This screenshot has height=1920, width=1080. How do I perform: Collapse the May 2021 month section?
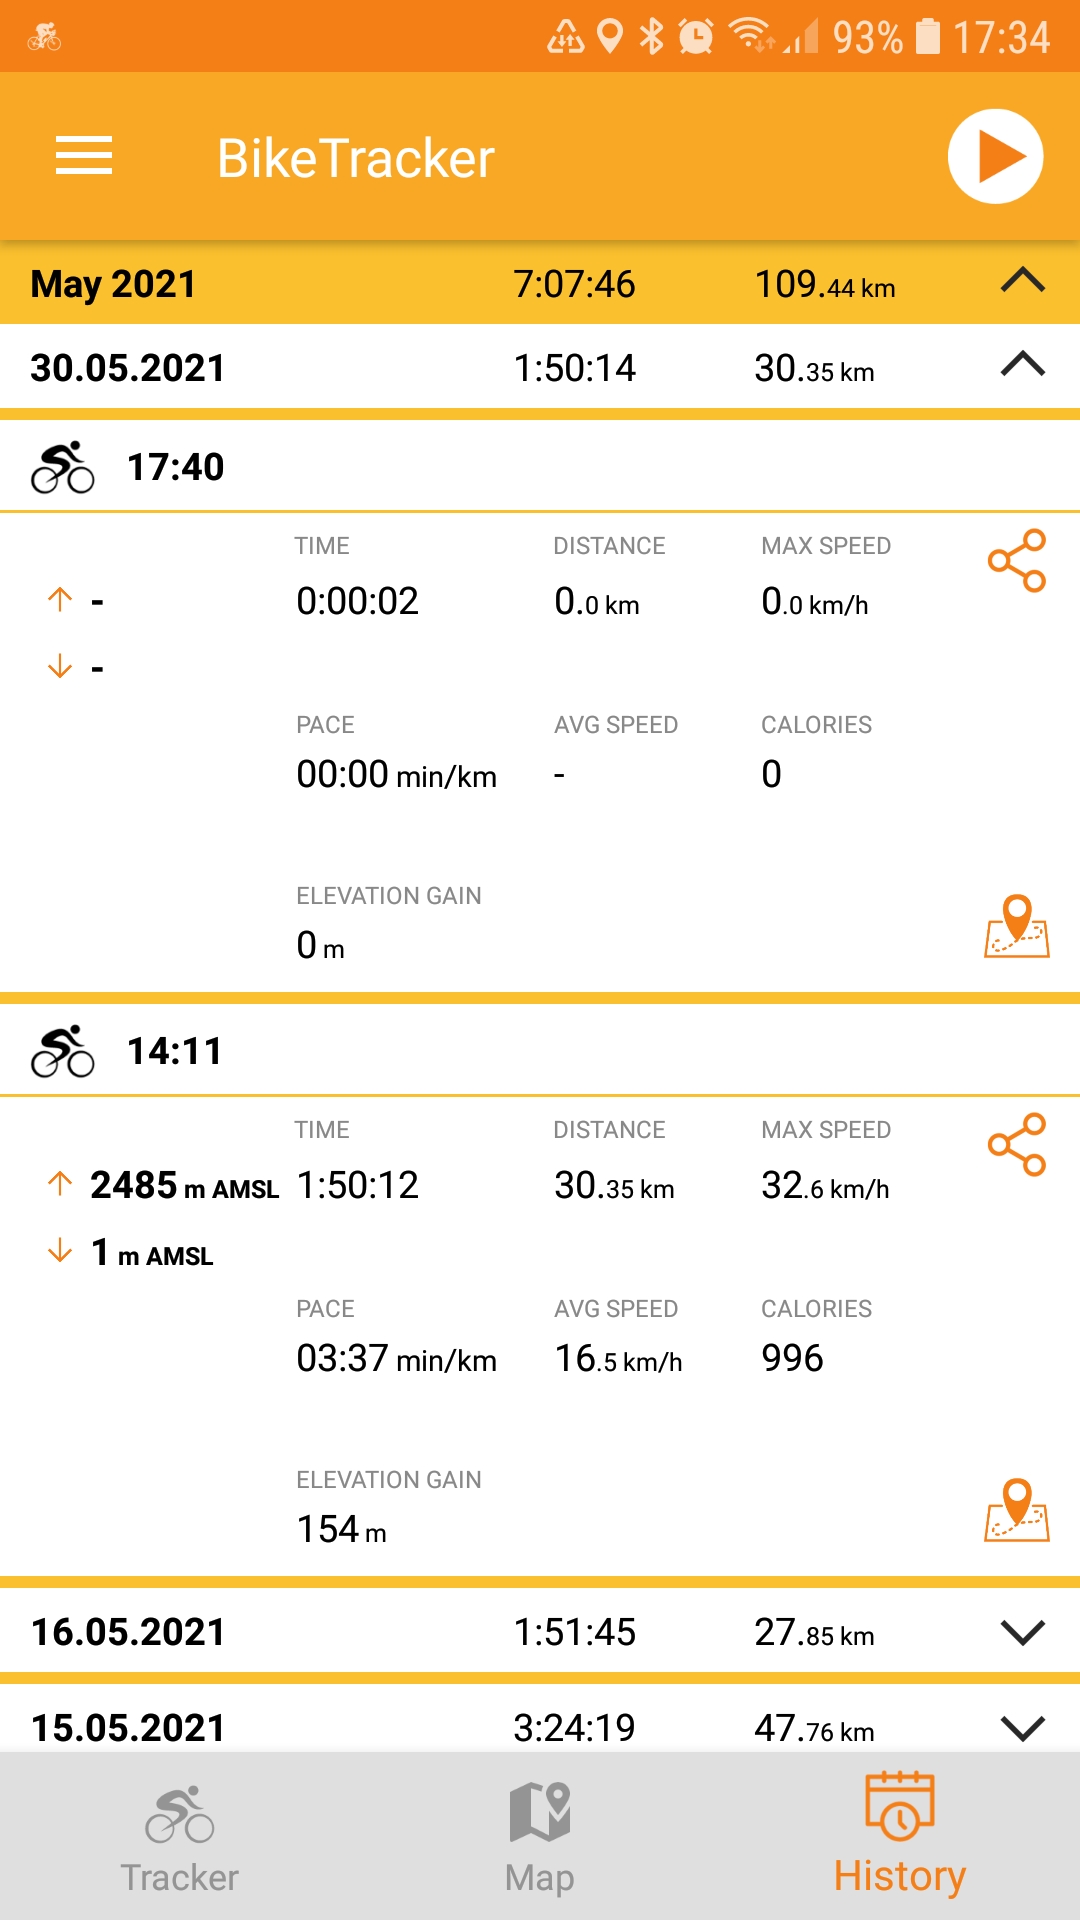pyautogui.click(x=1022, y=282)
